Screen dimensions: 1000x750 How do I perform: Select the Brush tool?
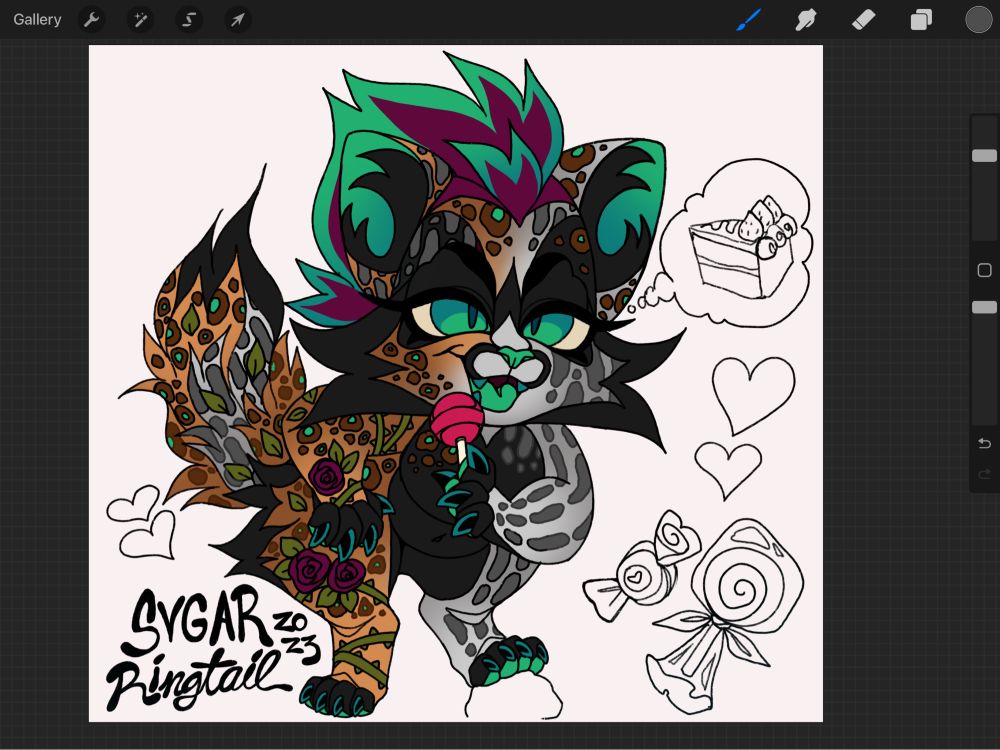coord(749,20)
